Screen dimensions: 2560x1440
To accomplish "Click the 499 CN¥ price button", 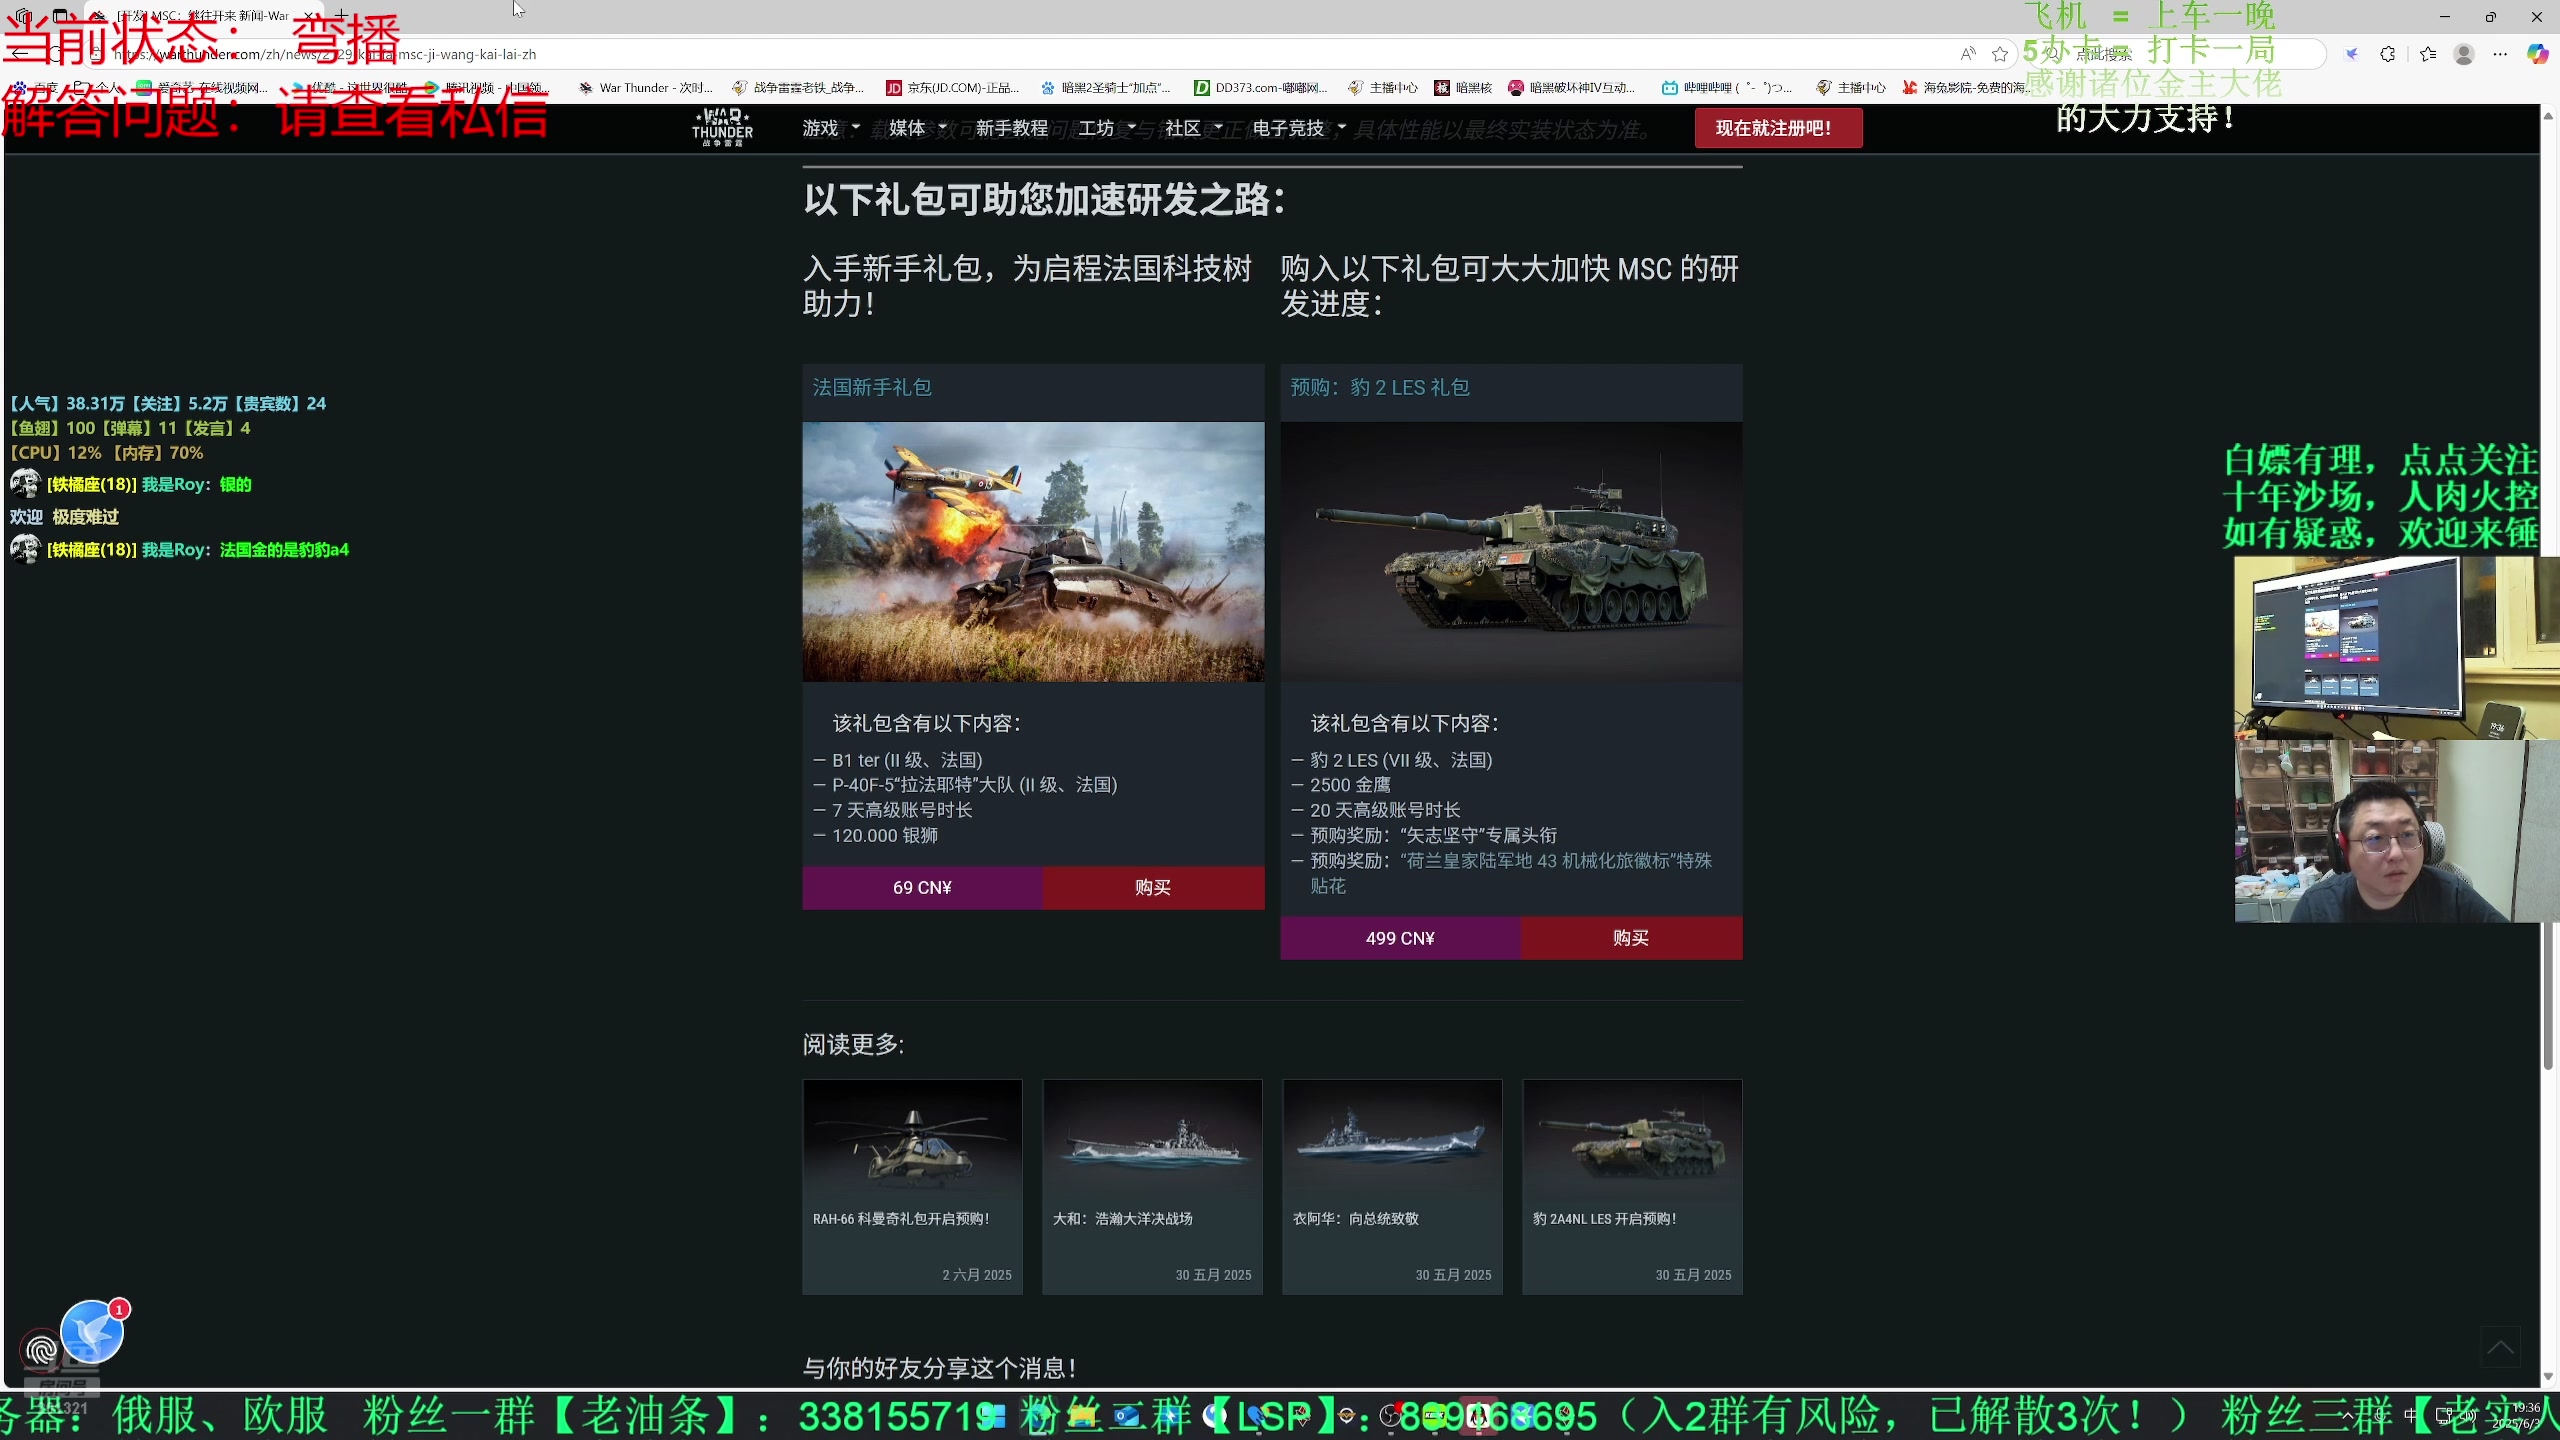I will point(1400,938).
